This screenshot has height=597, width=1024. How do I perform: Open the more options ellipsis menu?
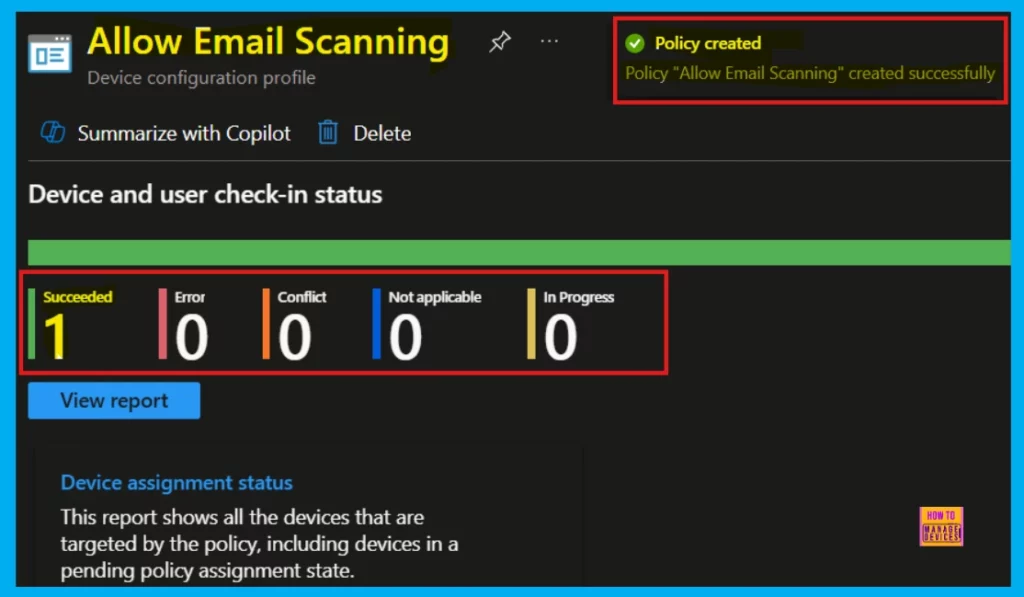(x=549, y=41)
